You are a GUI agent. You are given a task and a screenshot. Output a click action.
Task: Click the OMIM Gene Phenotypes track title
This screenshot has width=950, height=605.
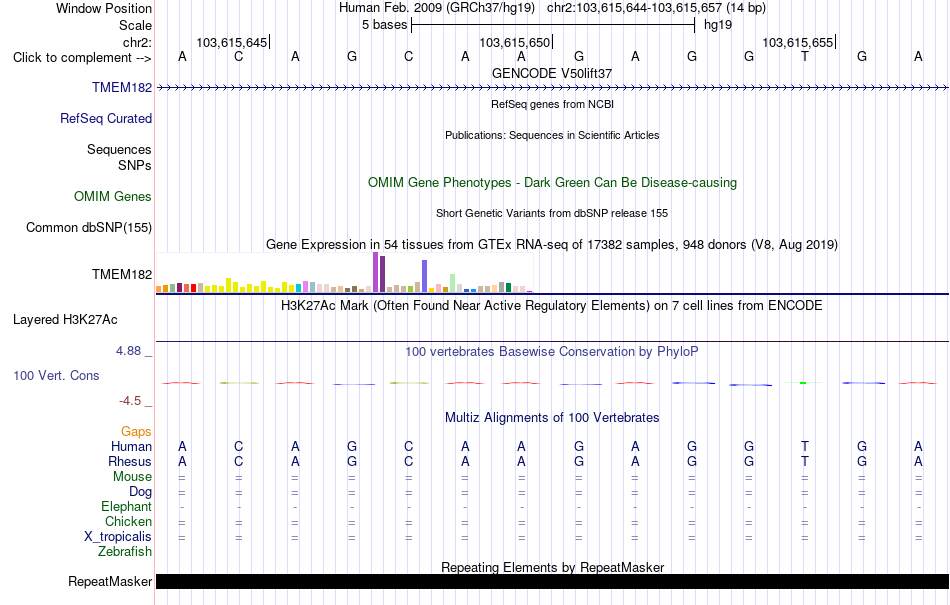(552, 182)
